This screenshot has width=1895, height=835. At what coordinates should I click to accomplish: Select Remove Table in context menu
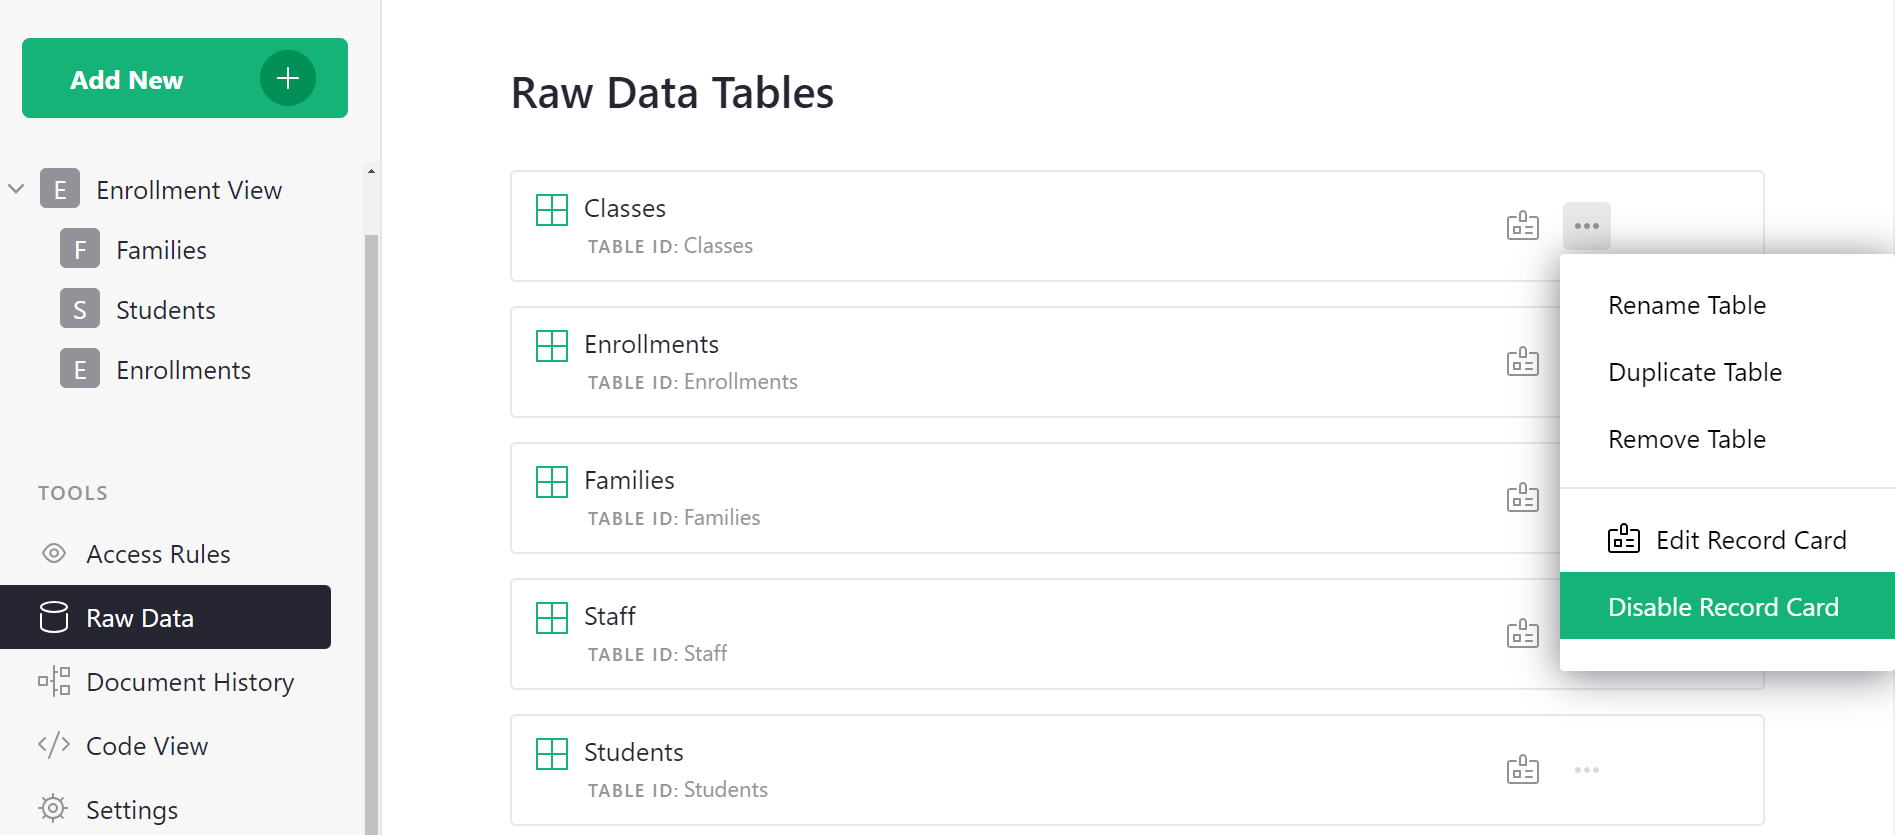1686,439
